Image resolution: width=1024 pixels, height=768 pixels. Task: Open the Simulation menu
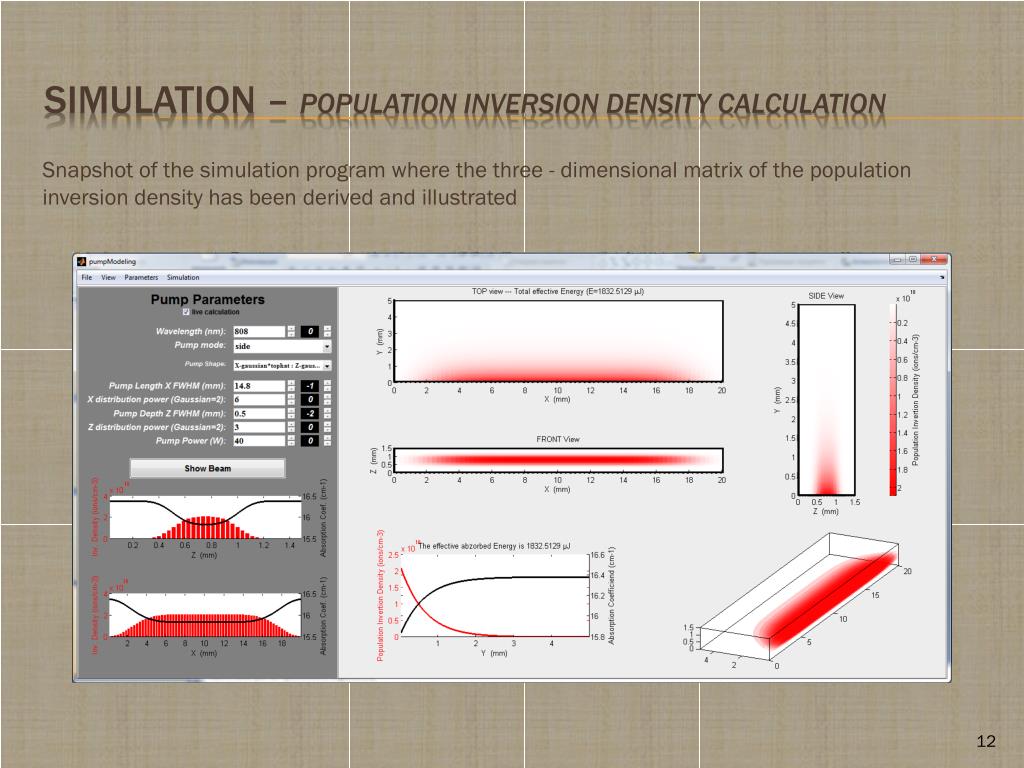[x=183, y=278]
